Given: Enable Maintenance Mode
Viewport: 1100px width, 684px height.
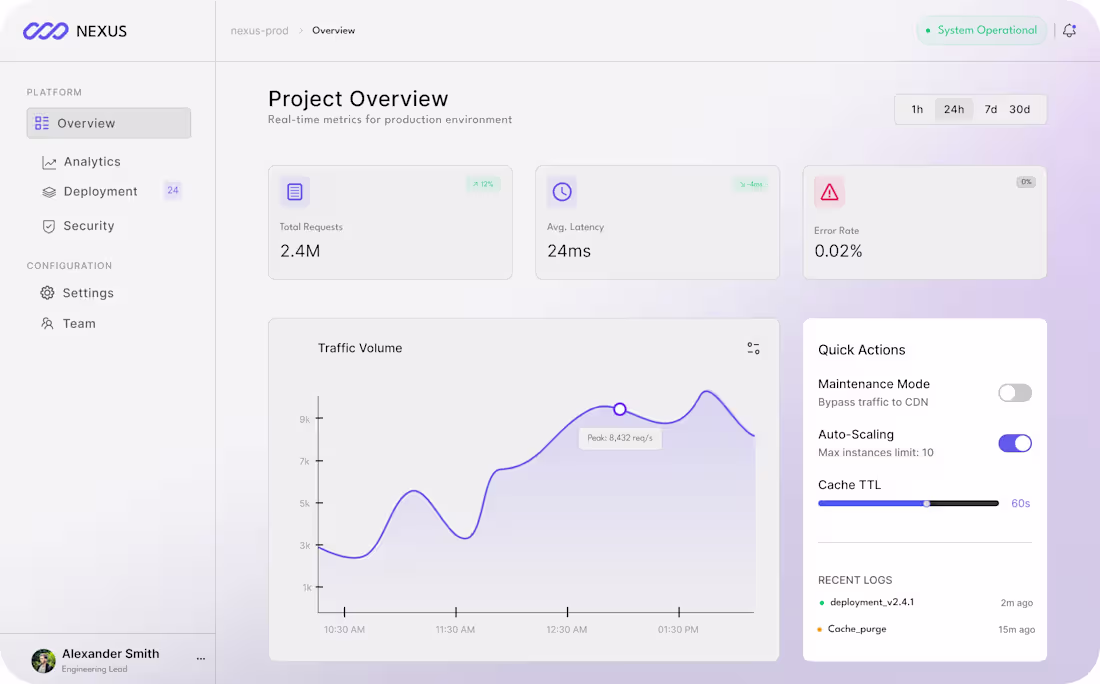Looking at the screenshot, I should (x=1014, y=393).
